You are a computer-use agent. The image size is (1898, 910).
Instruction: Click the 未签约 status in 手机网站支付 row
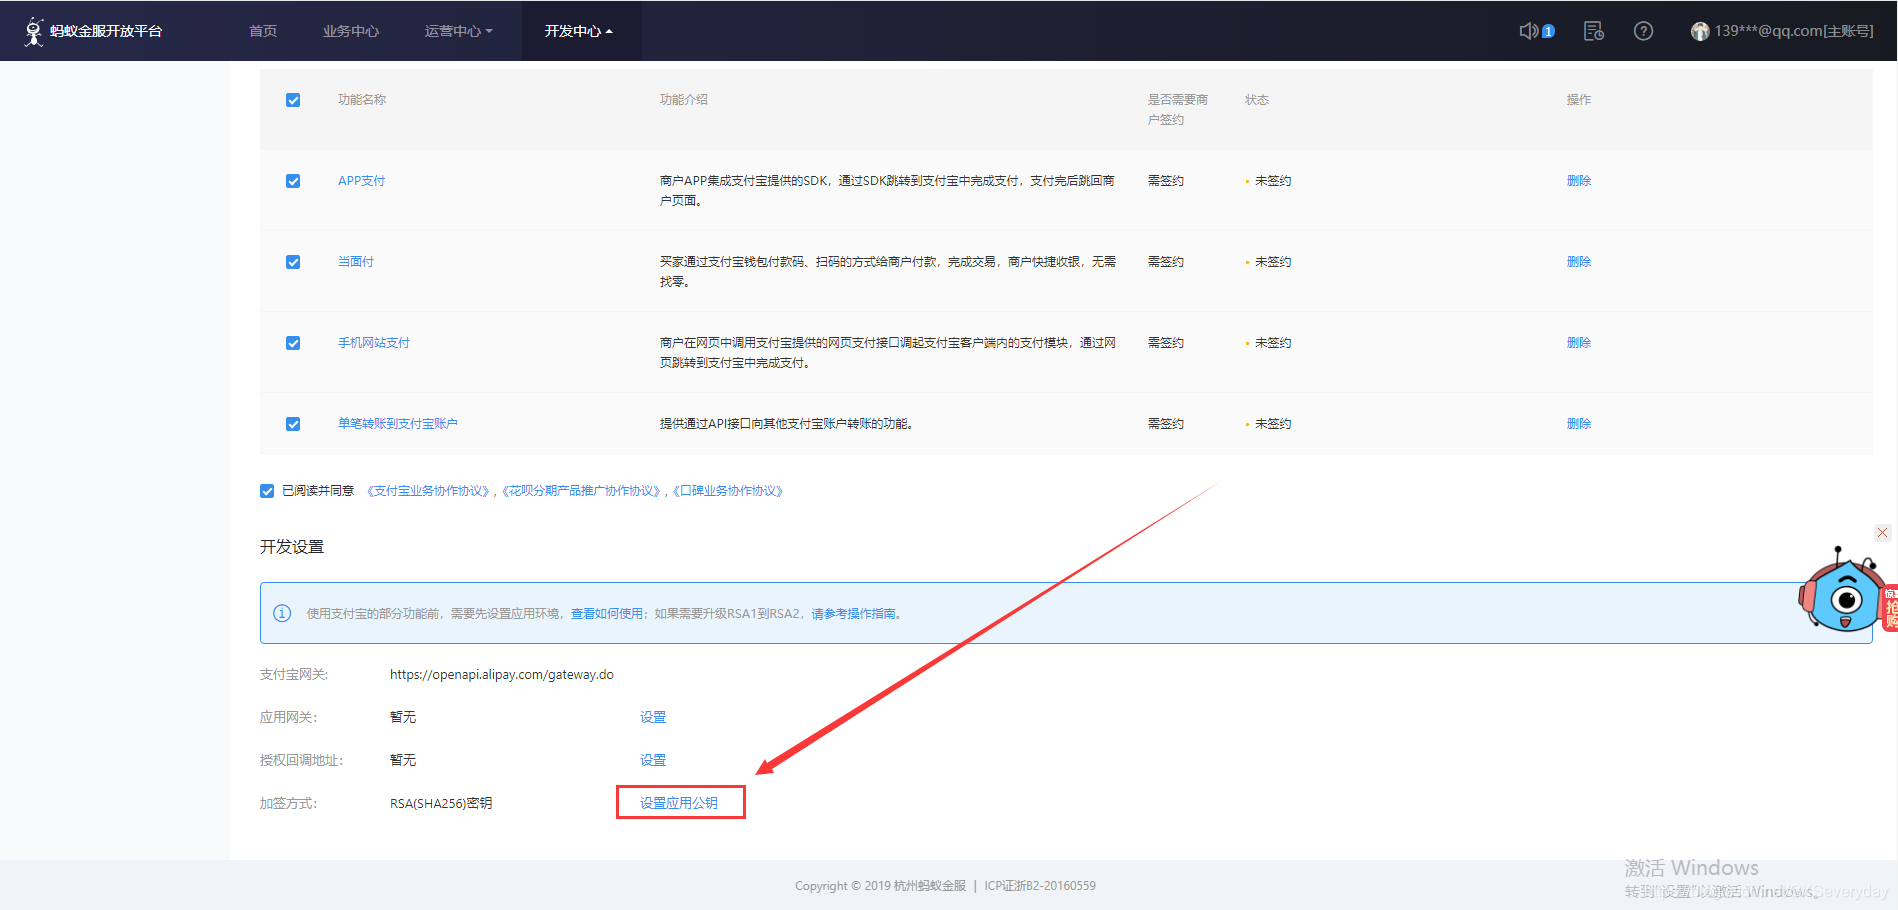[1273, 343]
